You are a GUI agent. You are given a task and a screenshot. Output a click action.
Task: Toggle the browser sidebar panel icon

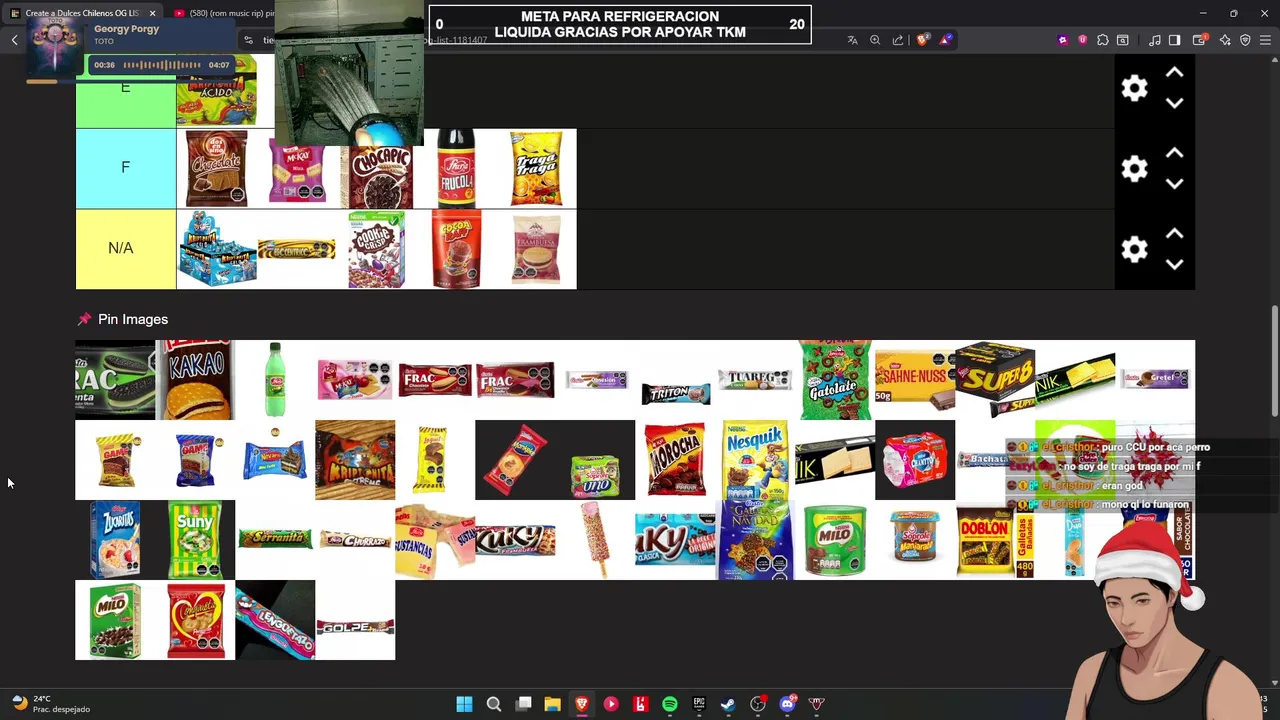point(1175,40)
